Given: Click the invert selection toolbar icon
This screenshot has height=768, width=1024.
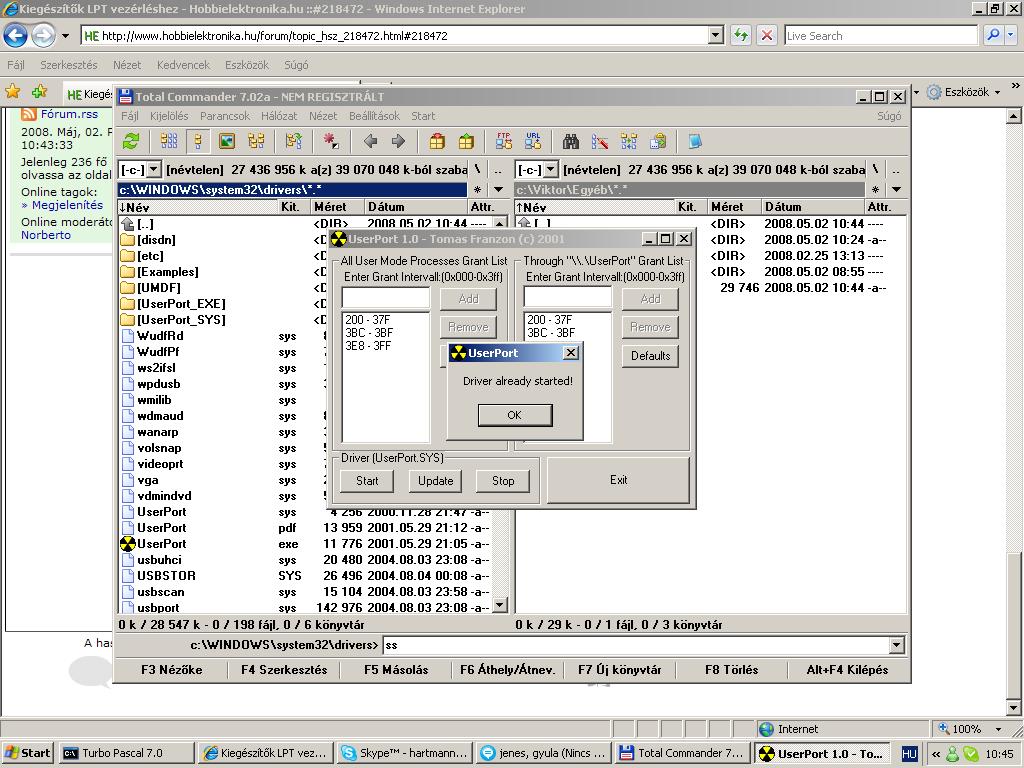Looking at the screenshot, I should (293, 141).
